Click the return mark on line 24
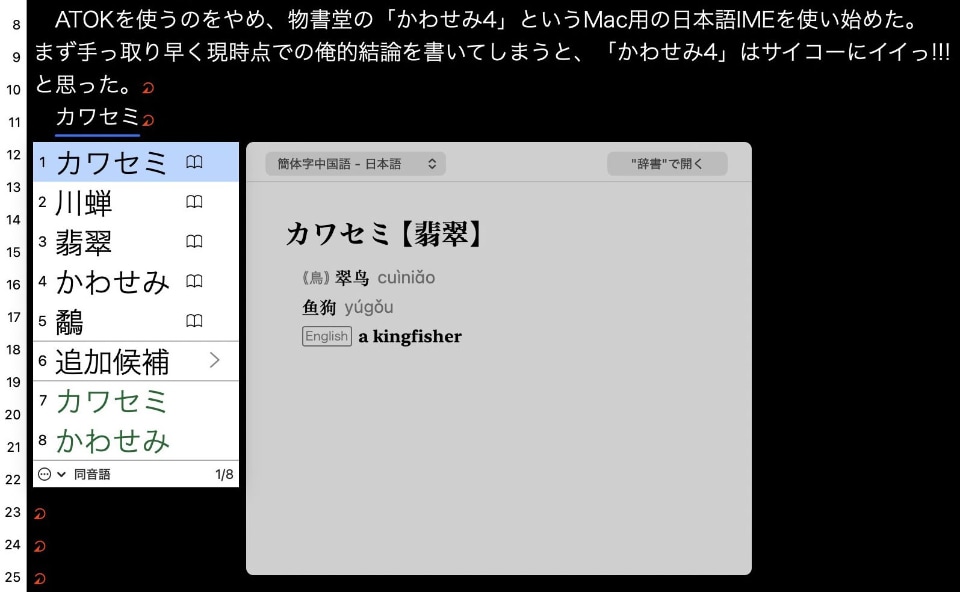The height and width of the screenshot is (592, 960). click(40, 545)
